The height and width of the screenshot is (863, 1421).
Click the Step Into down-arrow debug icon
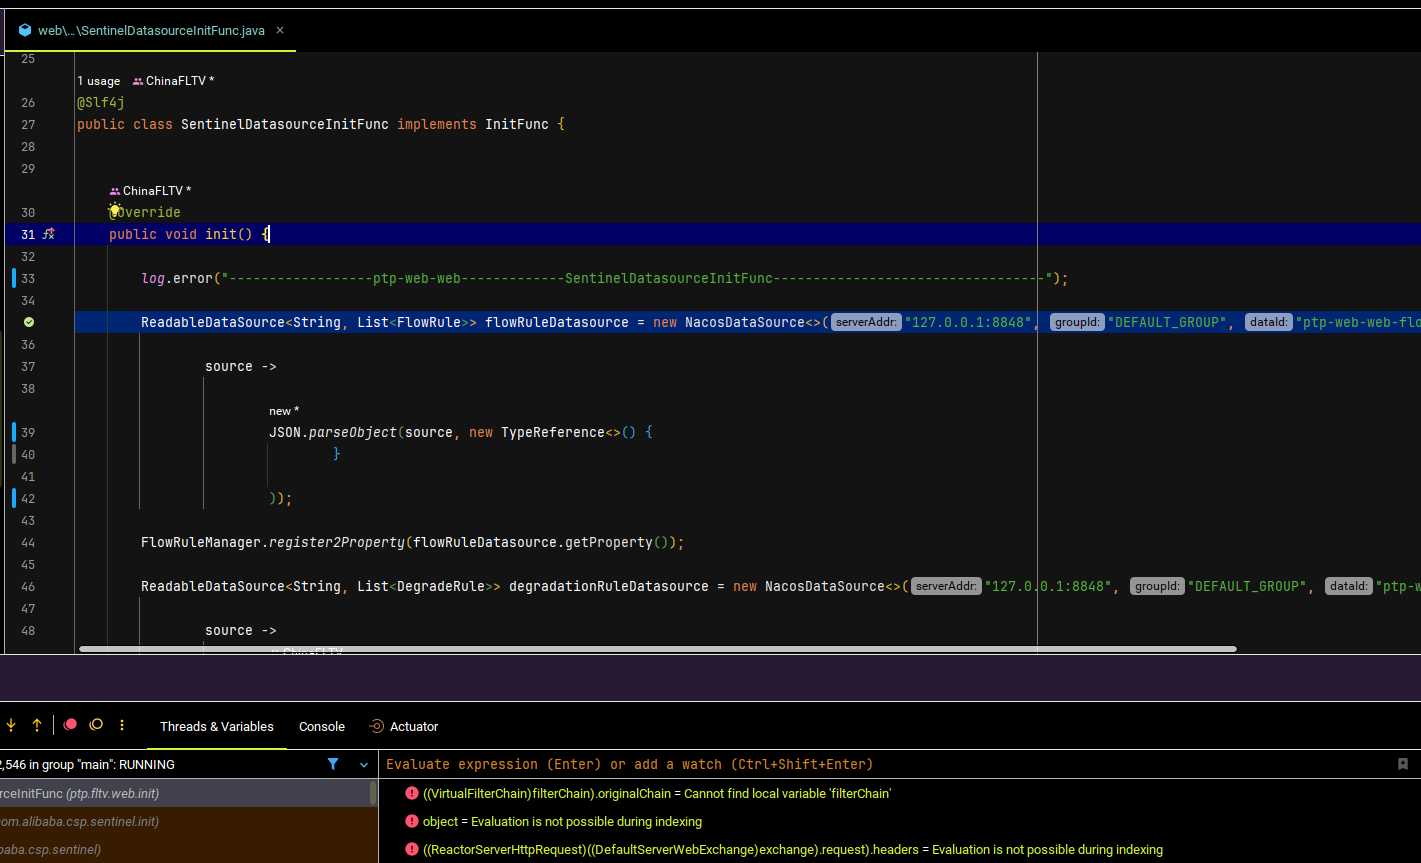tap(11, 725)
